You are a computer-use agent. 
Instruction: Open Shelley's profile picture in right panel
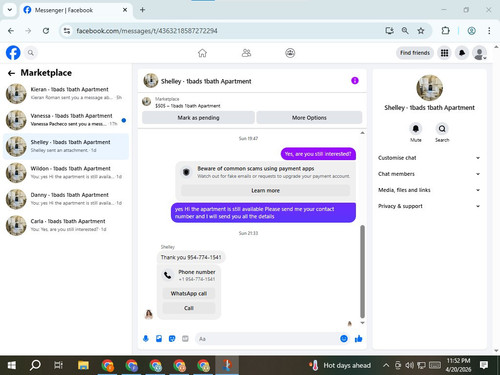point(429,88)
